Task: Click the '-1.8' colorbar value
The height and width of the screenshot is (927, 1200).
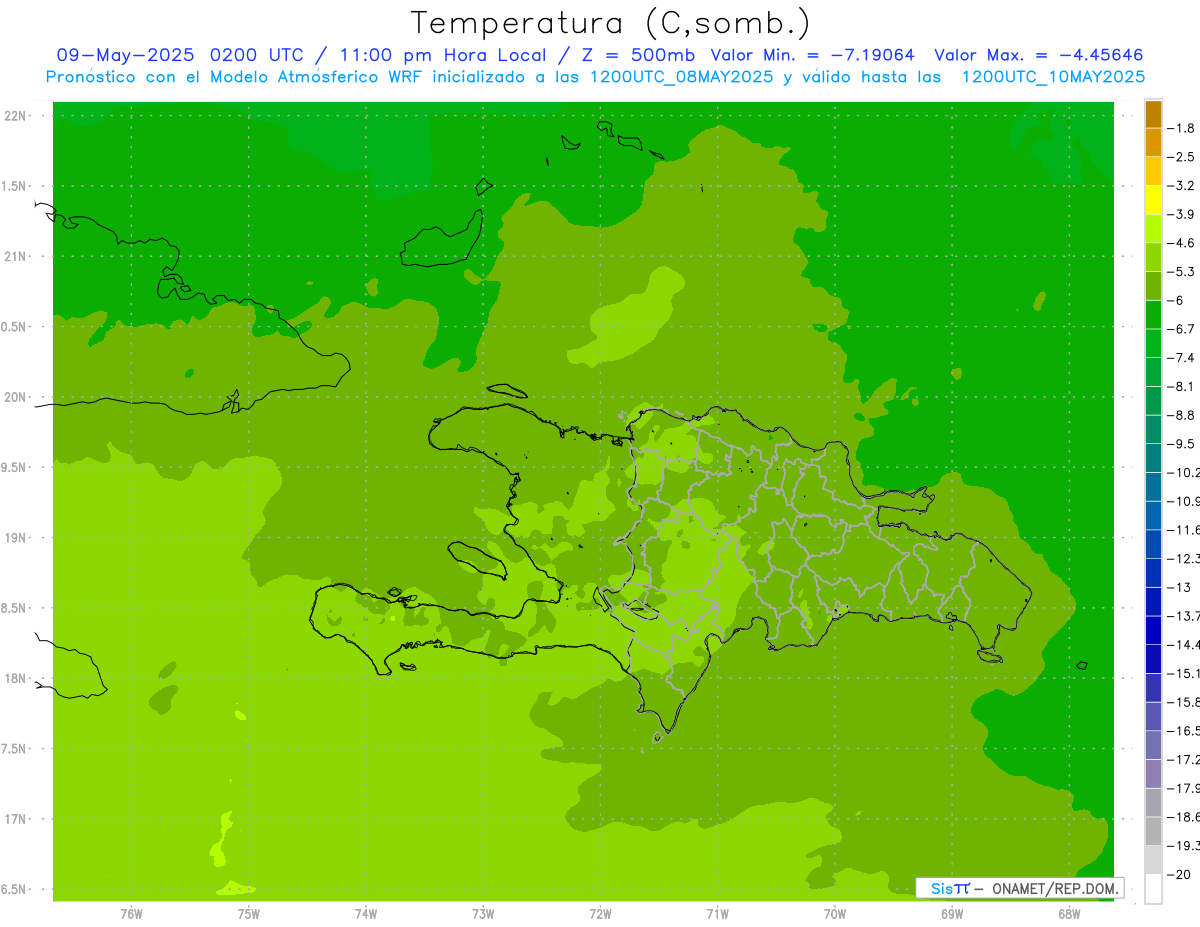Action: pyautogui.click(x=1183, y=128)
